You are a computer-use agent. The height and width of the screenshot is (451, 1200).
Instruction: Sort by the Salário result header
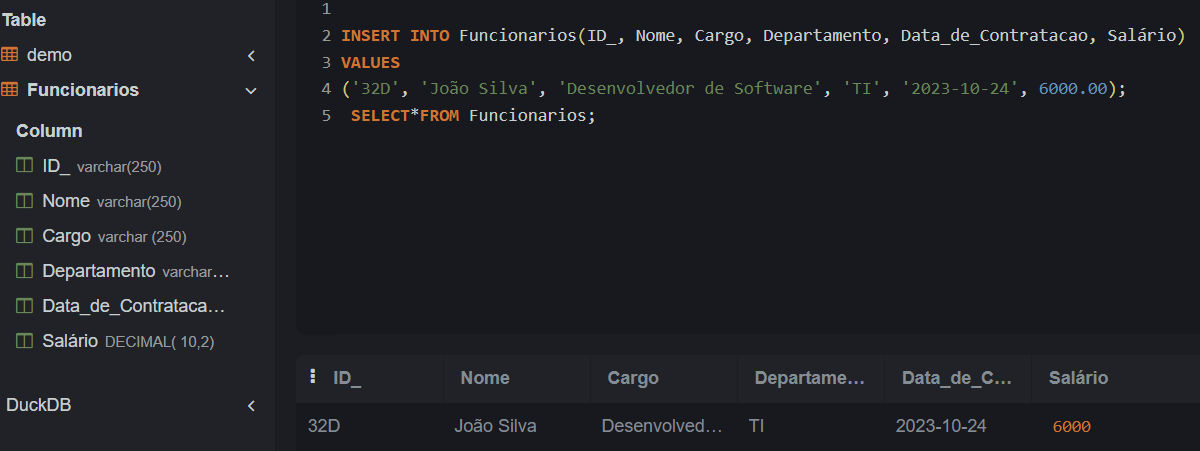[1078, 378]
